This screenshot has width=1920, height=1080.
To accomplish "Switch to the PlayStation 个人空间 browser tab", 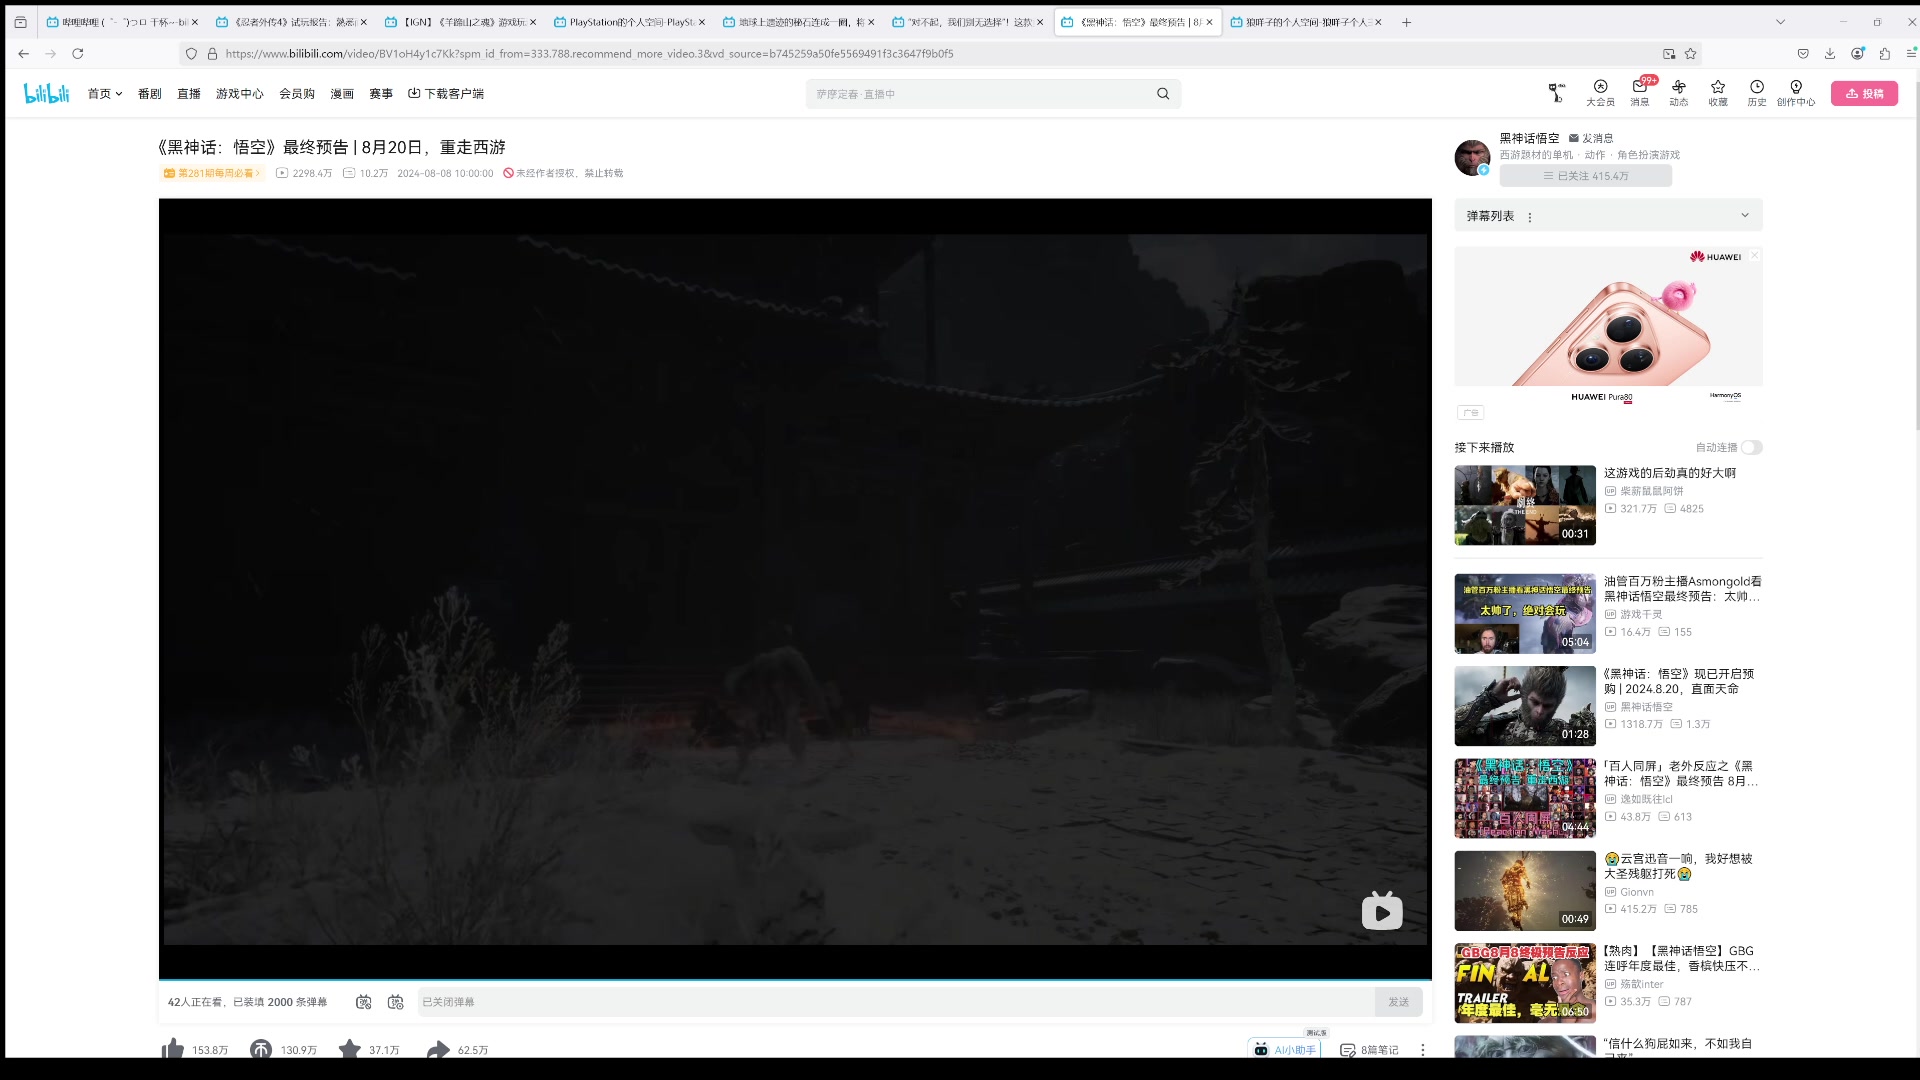I will [x=629, y=22].
